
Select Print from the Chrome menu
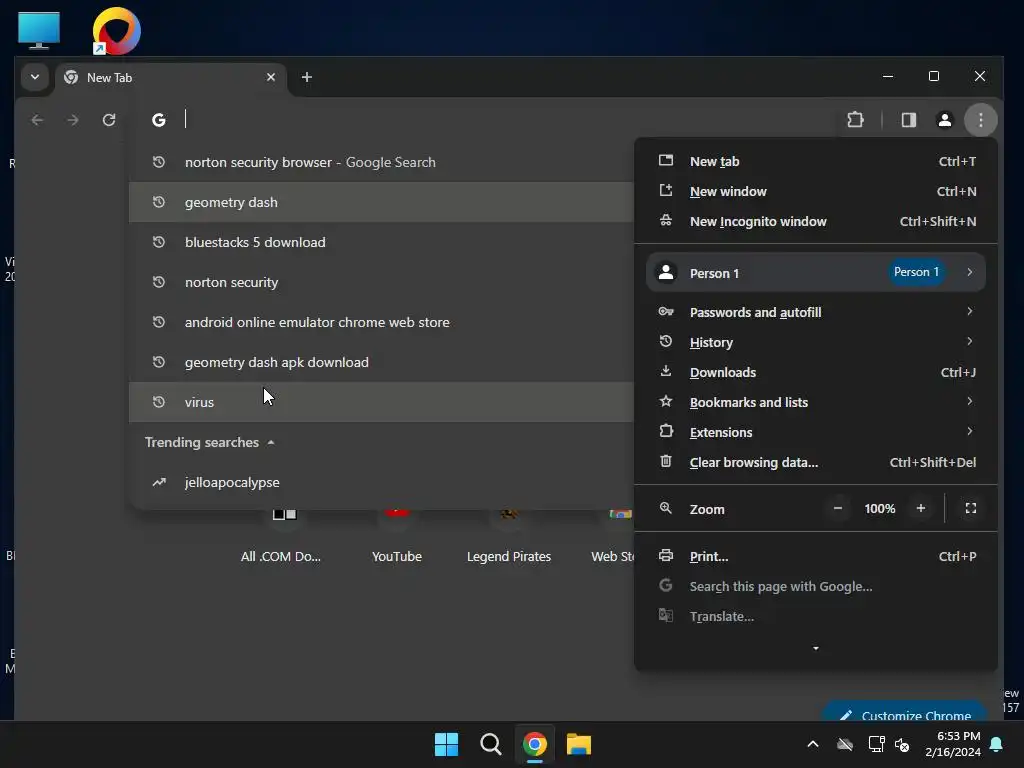point(816,556)
